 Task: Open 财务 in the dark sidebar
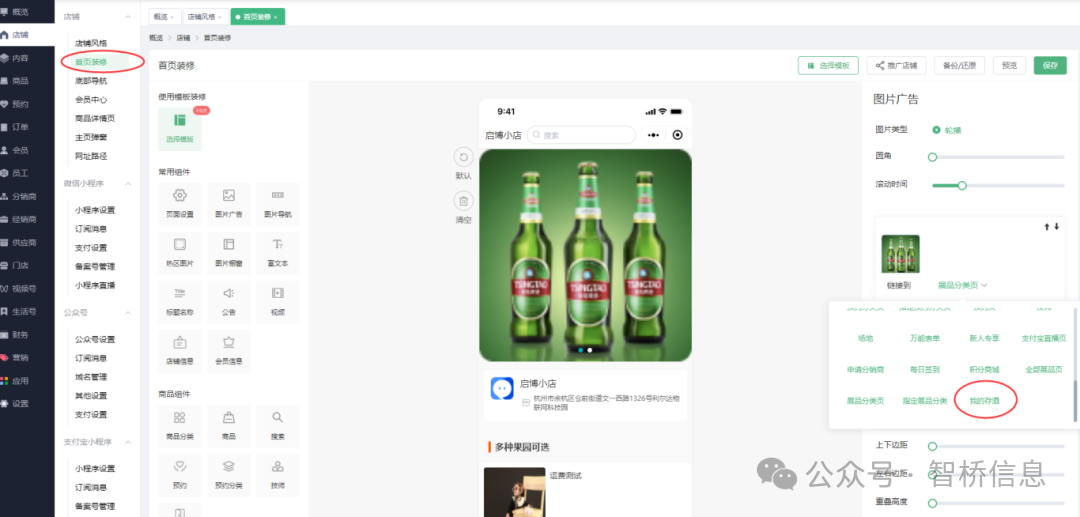point(19,335)
